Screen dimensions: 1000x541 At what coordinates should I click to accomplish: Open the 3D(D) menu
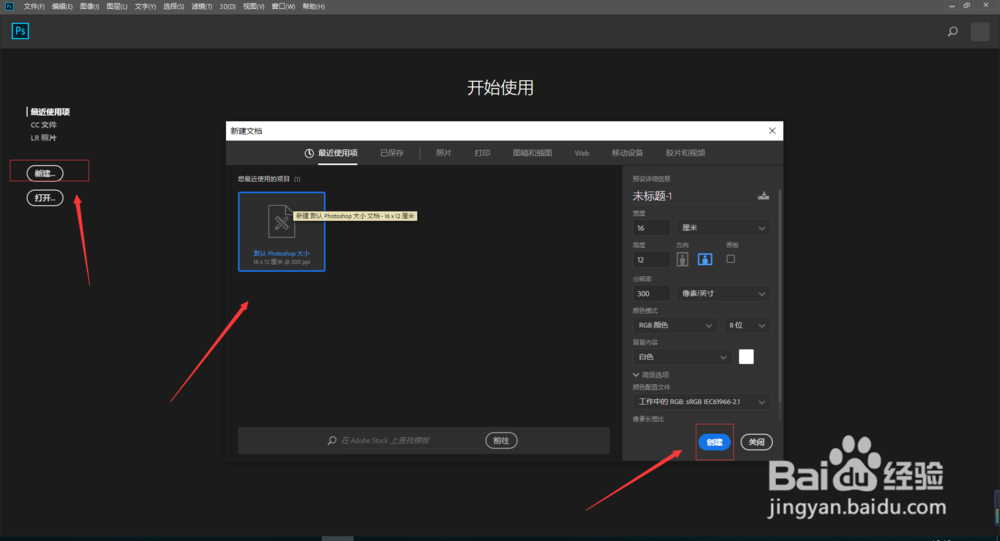(x=228, y=6)
